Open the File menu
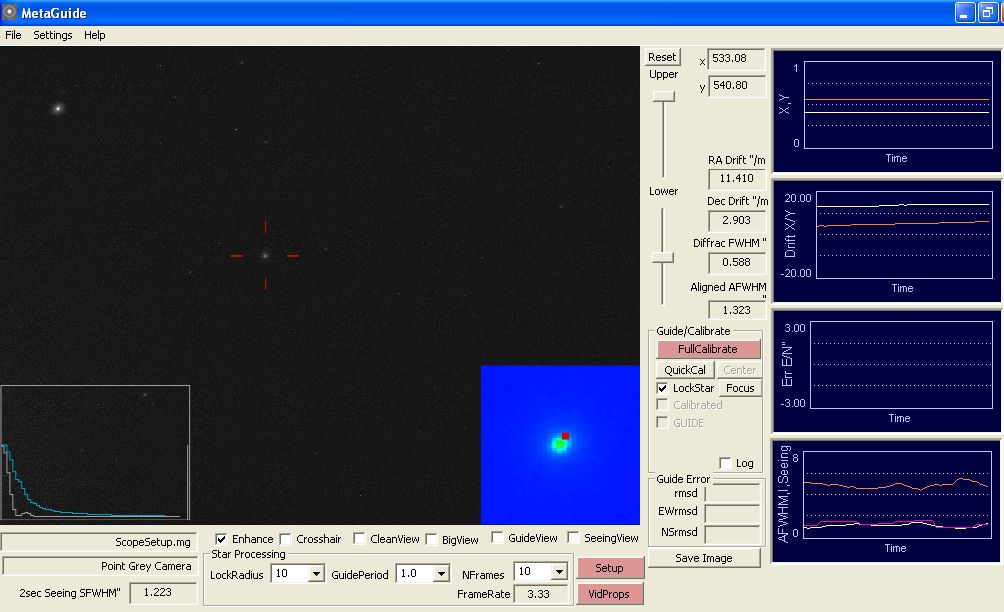1004x612 pixels. coord(13,35)
